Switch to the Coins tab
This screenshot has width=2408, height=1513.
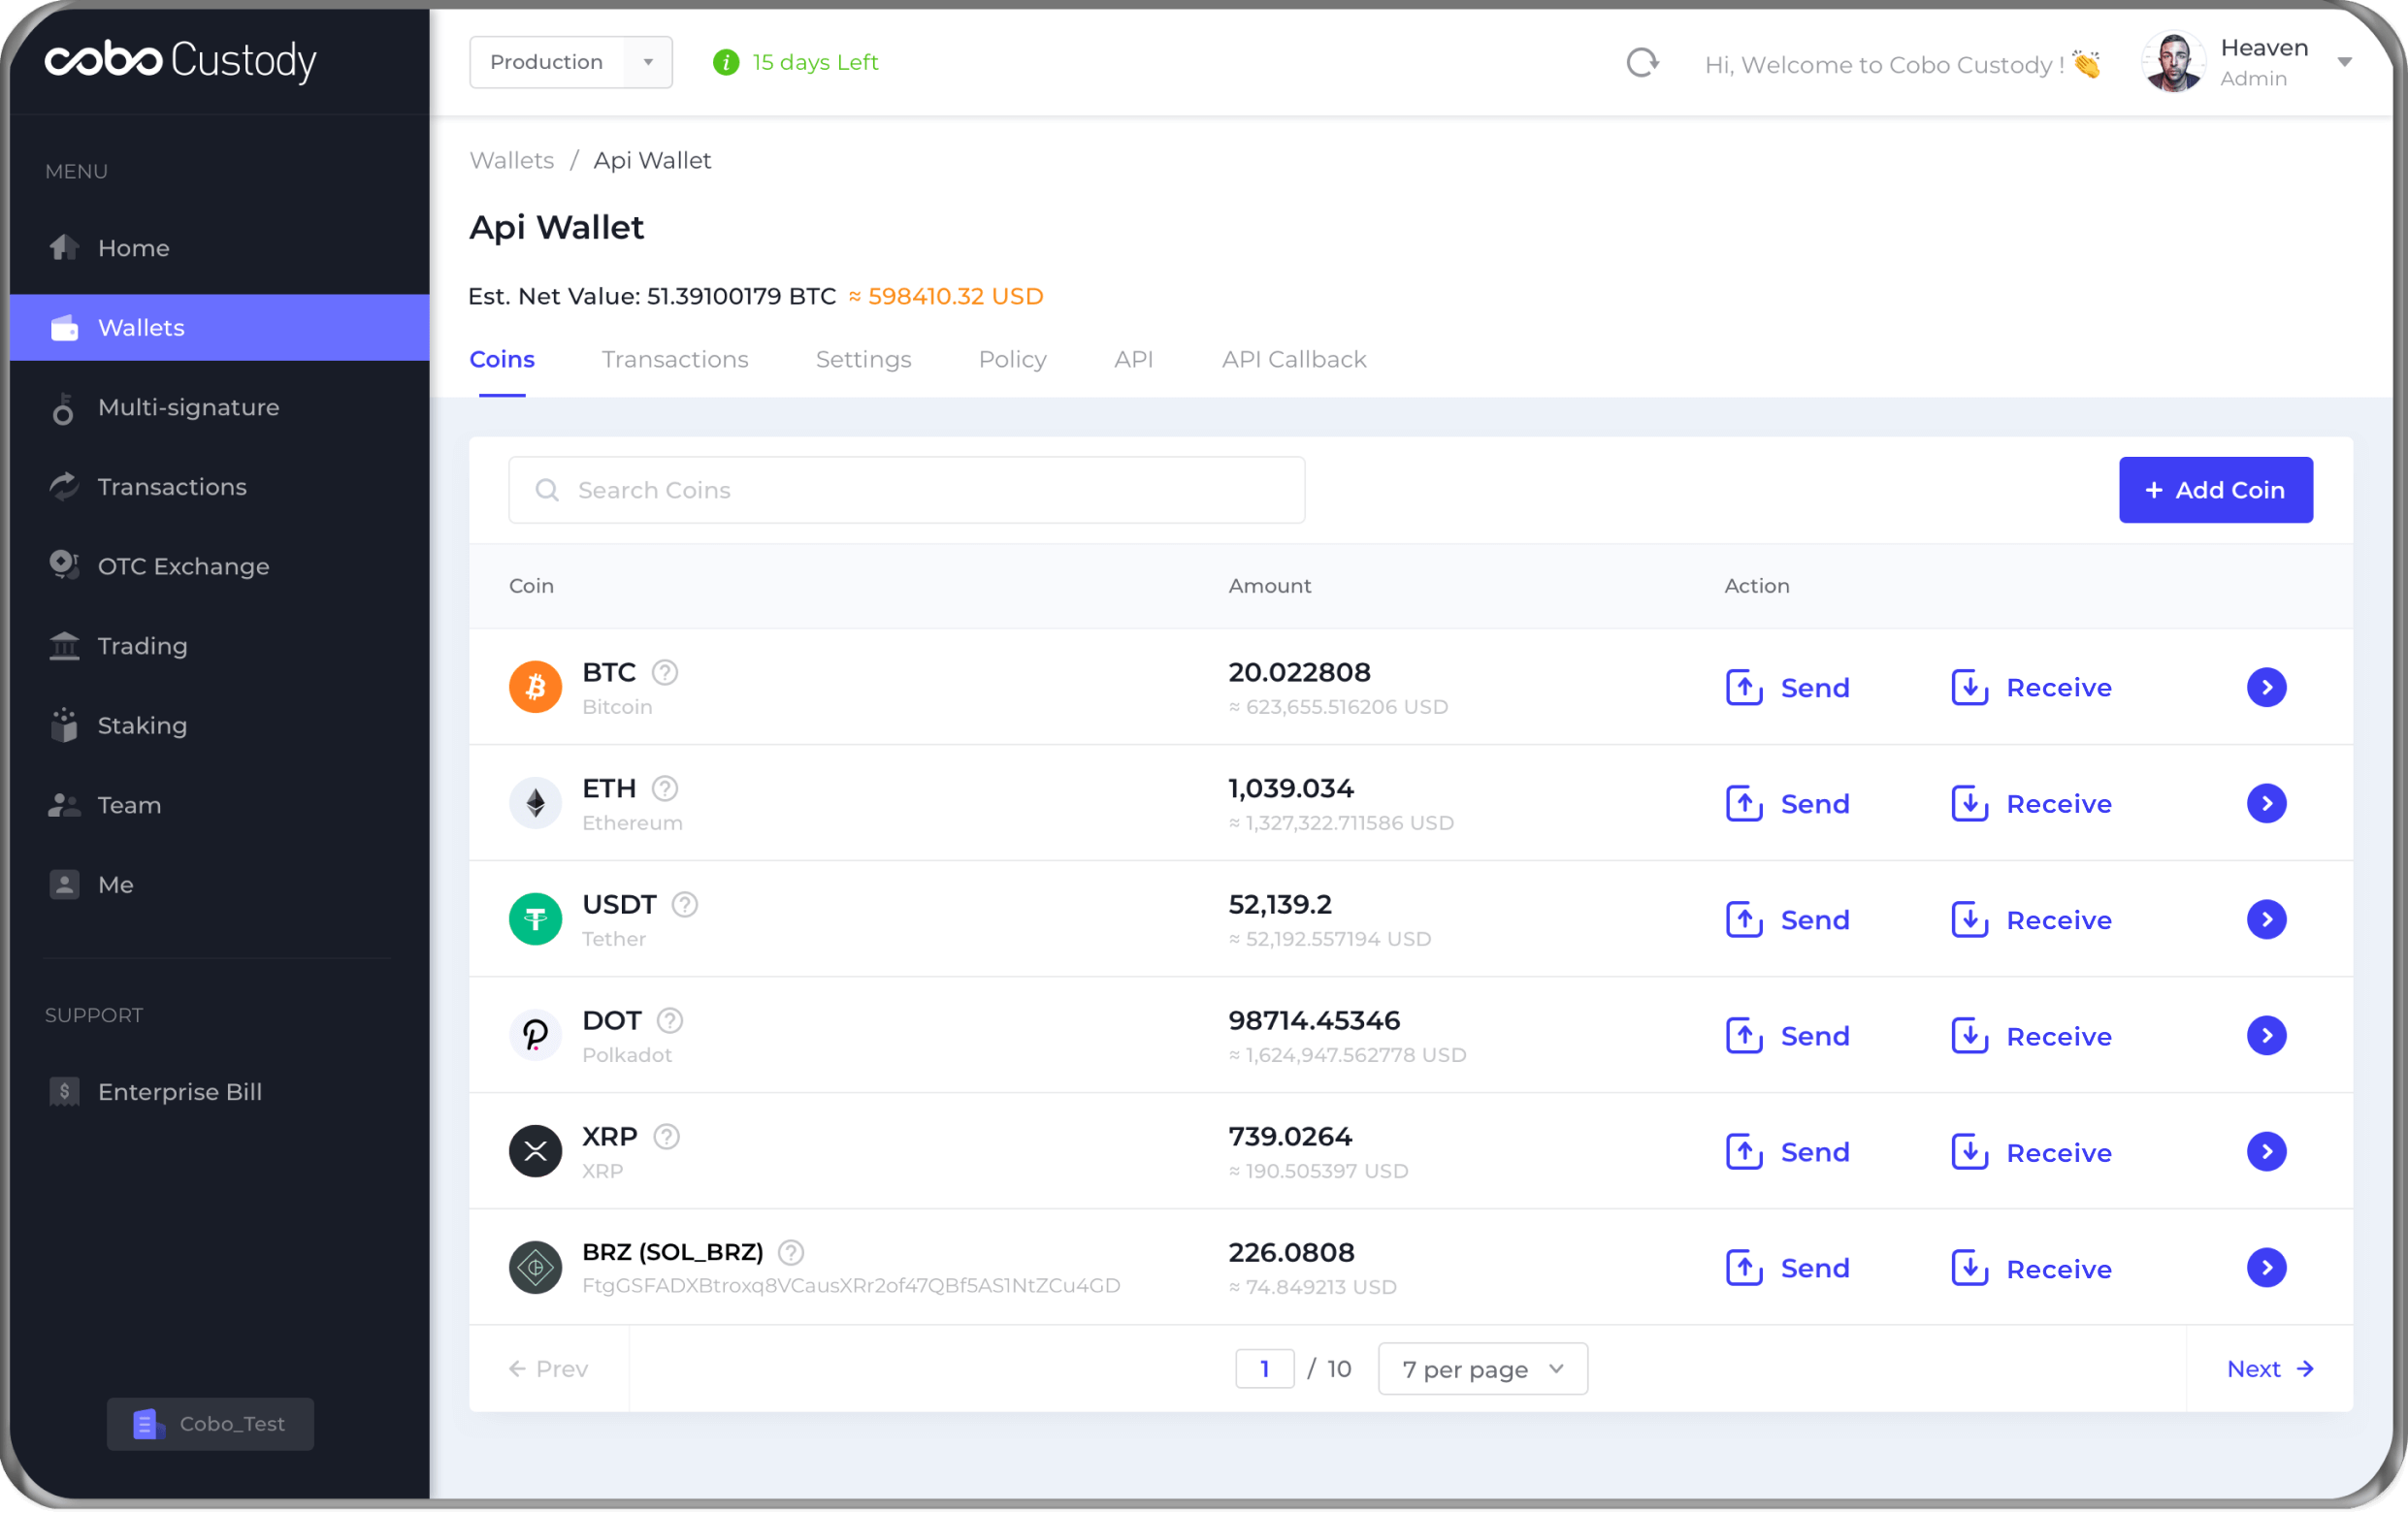[502, 359]
